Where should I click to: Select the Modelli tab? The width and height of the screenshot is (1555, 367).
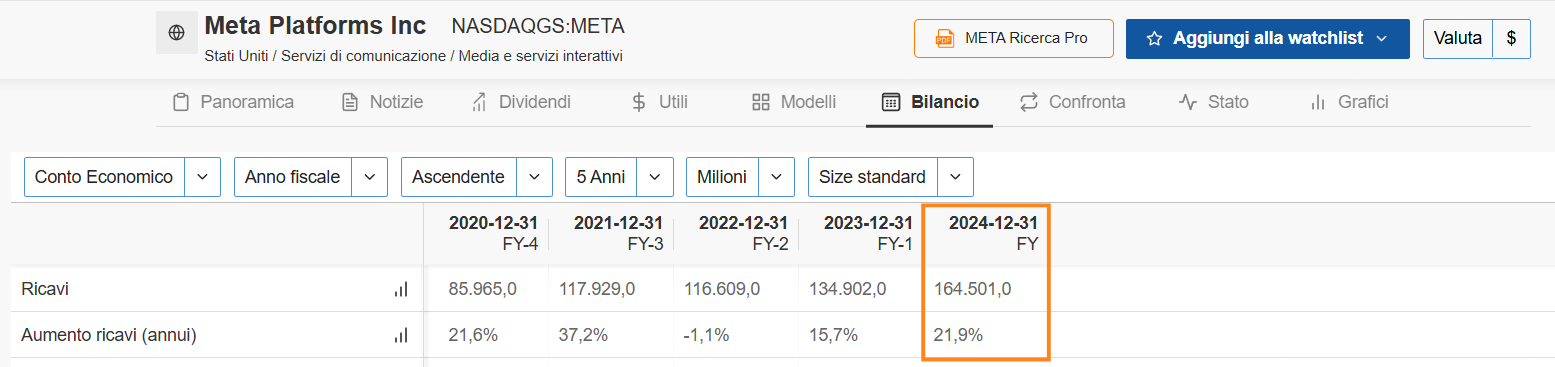coord(794,102)
